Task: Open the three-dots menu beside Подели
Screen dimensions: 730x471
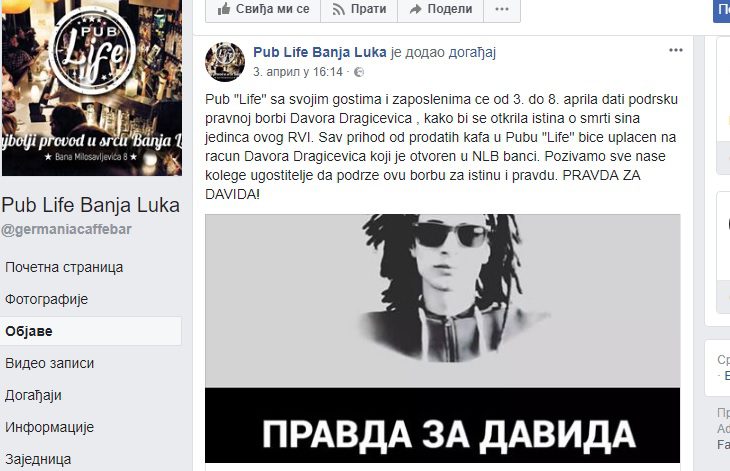Action: (x=502, y=9)
